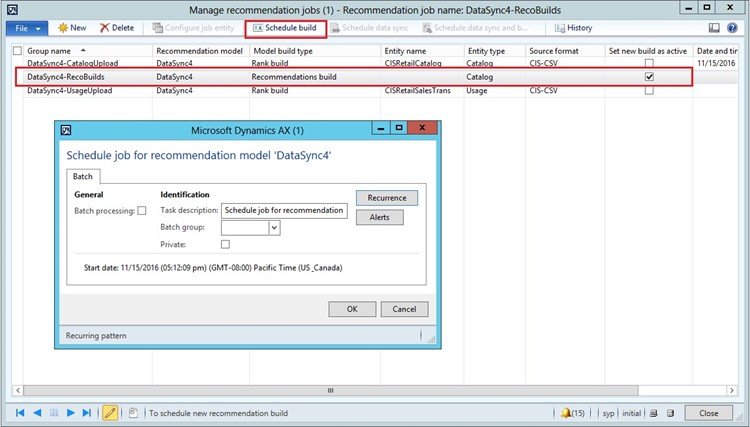This screenshot has width=750, height=427.
Task: Delete the selected recommendation job
Action: (x=117, y=28)
